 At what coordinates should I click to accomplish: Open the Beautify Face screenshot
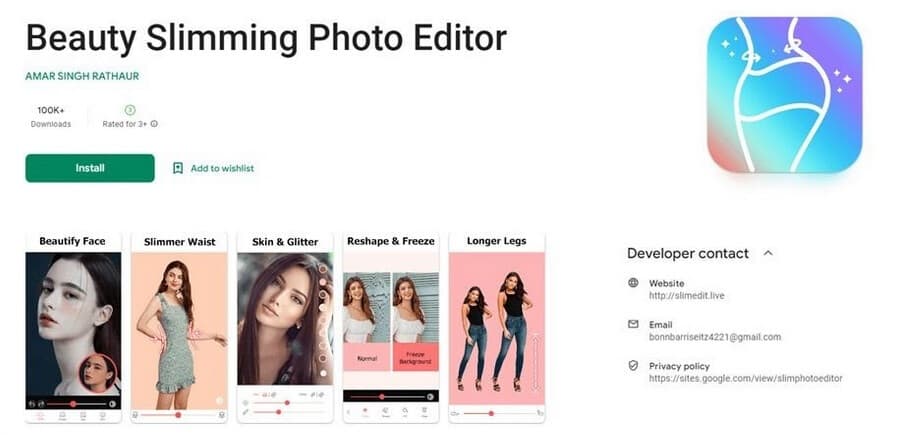tap(73, 327)
